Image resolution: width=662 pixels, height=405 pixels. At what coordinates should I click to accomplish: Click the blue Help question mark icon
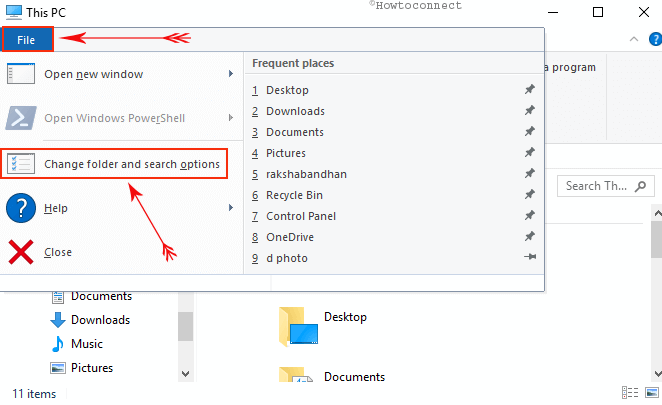coord(21,208)
